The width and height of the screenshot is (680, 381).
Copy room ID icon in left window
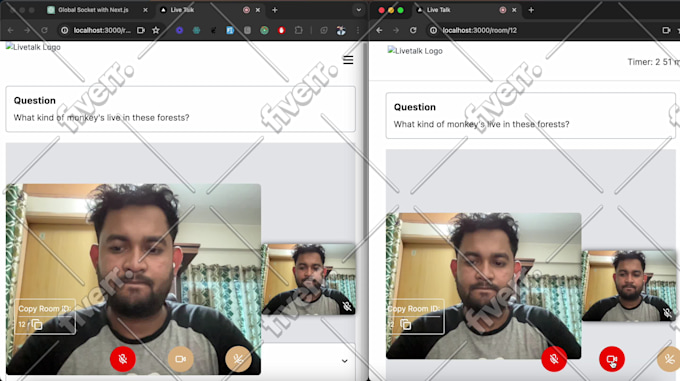click(37, 324)
